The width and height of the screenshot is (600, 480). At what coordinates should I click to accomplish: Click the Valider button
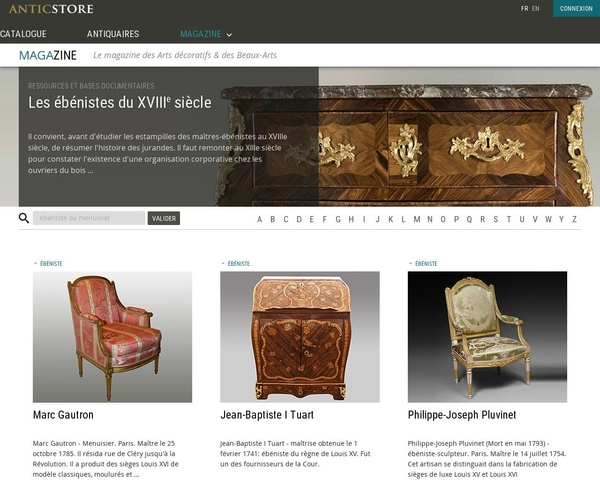[x=164, y=218]
